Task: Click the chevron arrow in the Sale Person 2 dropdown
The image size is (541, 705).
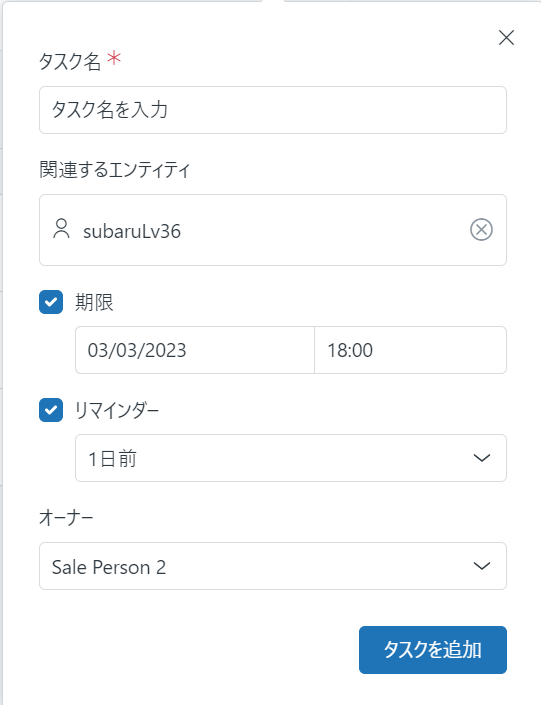Action: 482,566
